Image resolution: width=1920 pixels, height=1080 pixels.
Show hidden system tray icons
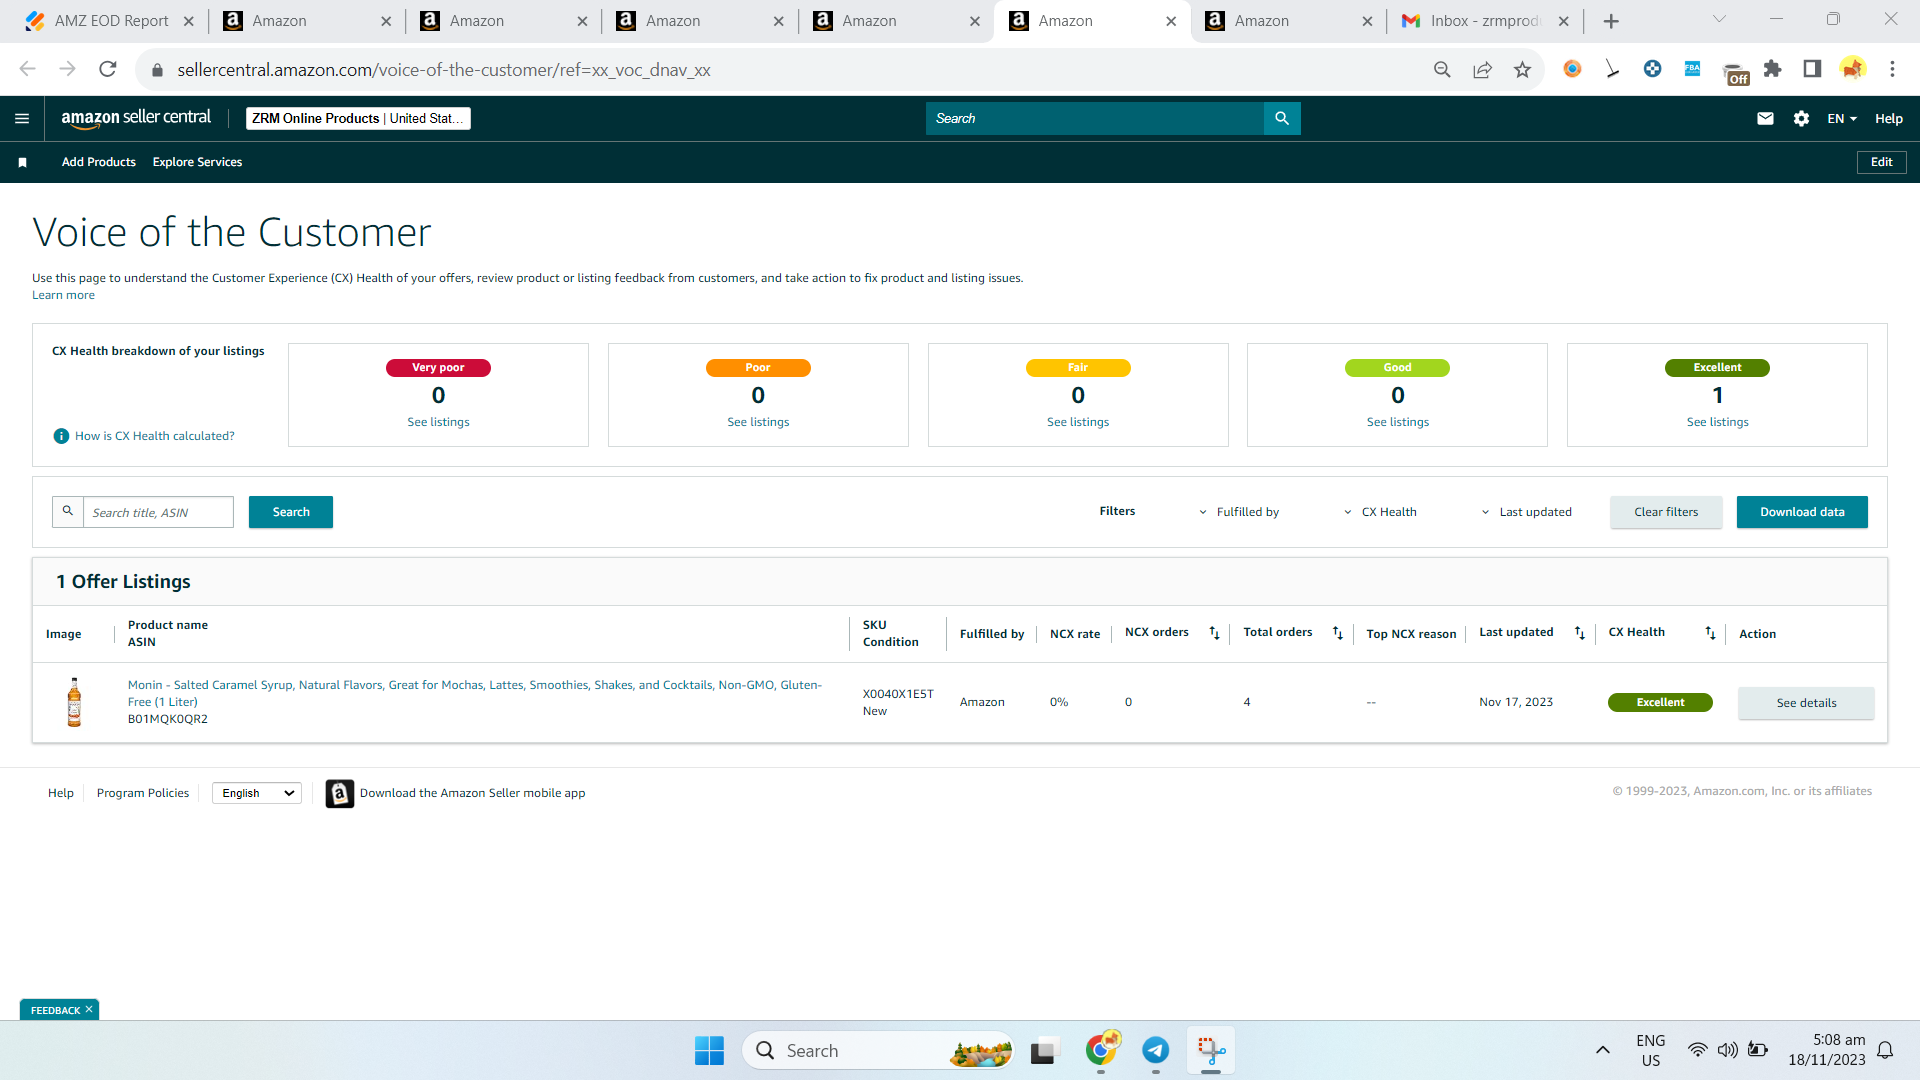click(x=1602, y=1050)
